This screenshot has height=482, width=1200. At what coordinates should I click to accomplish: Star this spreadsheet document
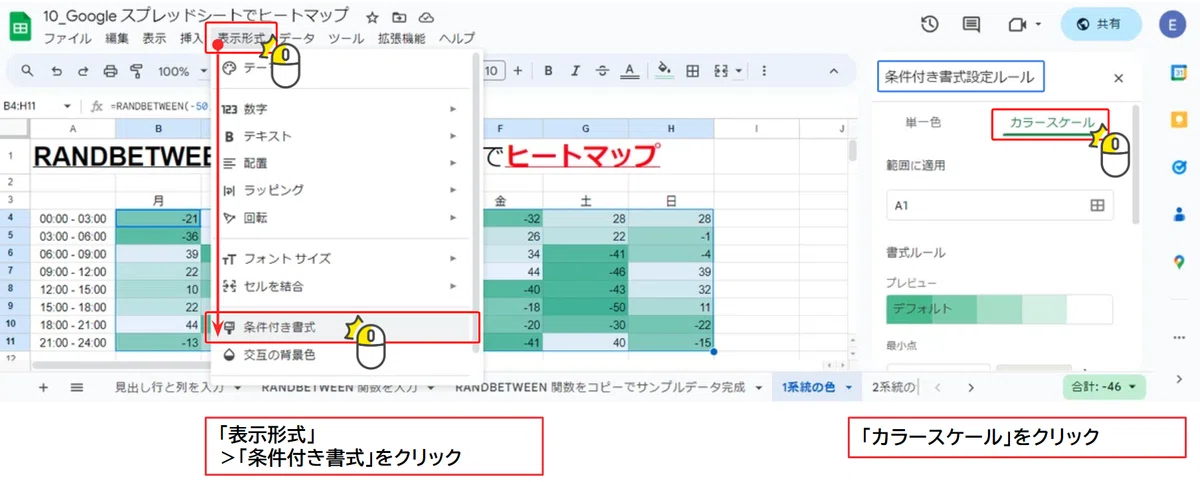tap(372, 17)
